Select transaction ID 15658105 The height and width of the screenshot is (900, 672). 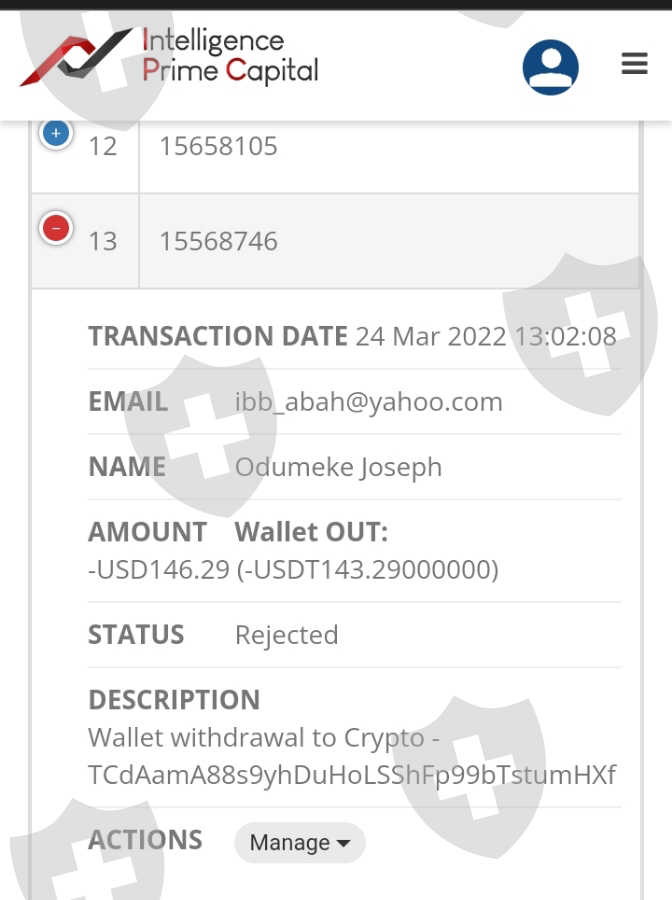[x=218, y=146]
